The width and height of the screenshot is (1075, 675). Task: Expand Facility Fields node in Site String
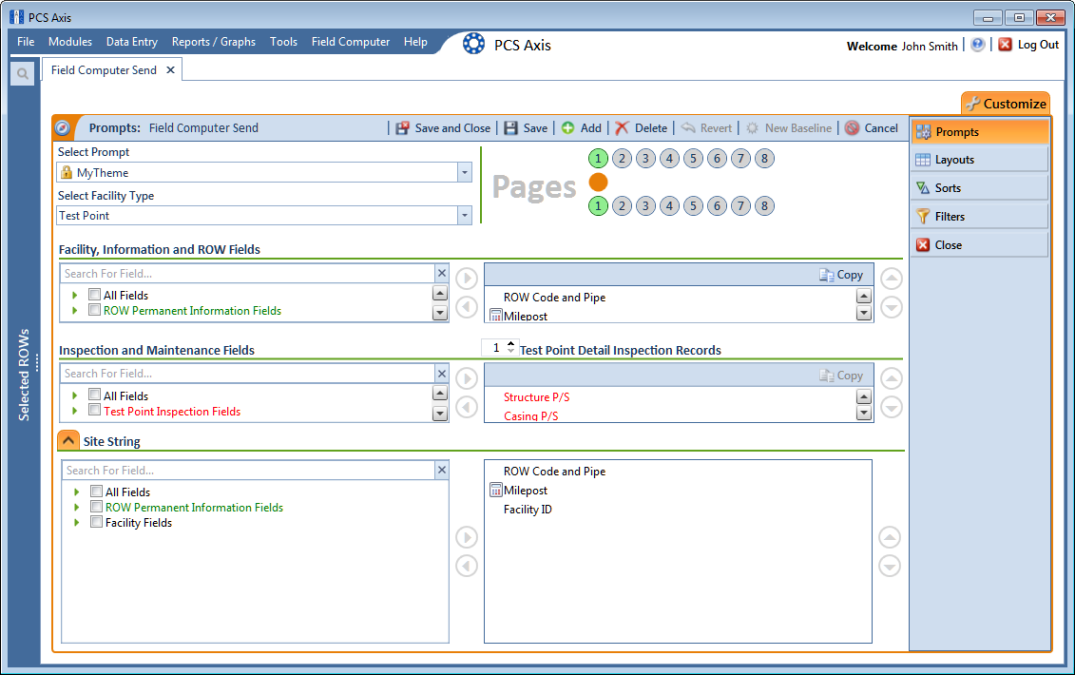pyautogui.click(x=77, y=522)
